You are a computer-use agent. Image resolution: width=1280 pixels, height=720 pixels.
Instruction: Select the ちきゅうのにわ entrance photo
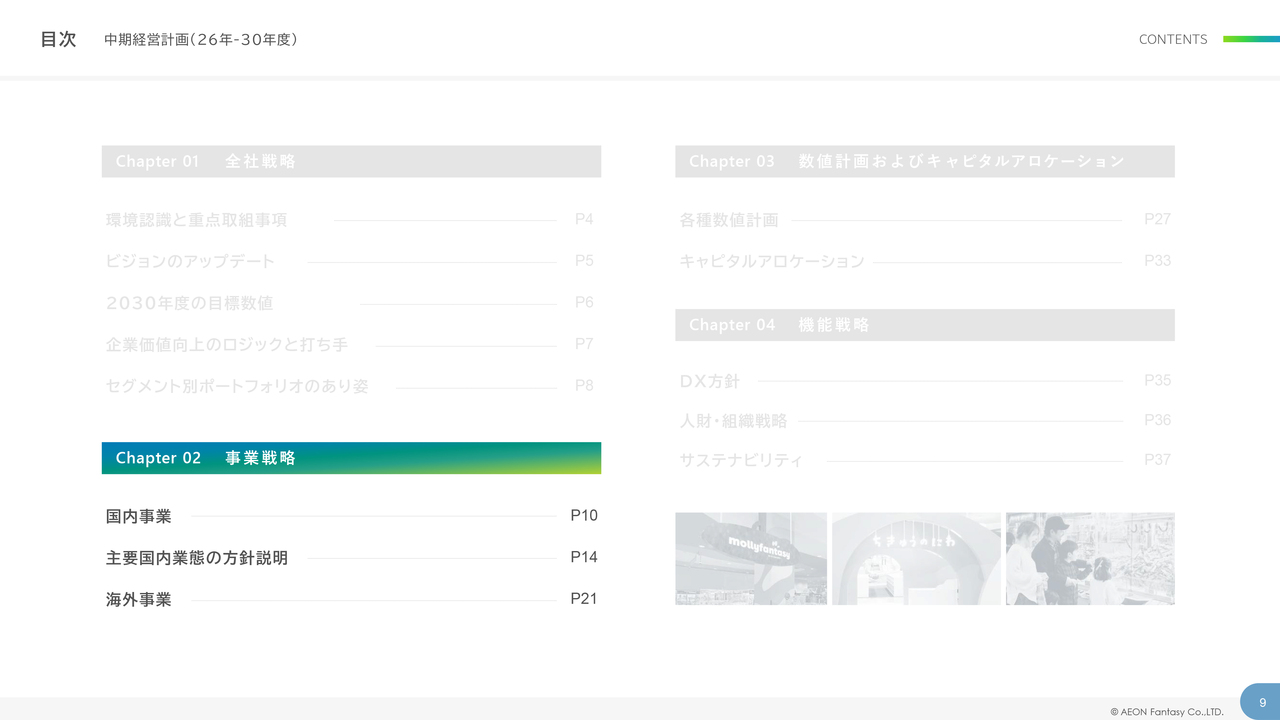(x=916, y=558)
